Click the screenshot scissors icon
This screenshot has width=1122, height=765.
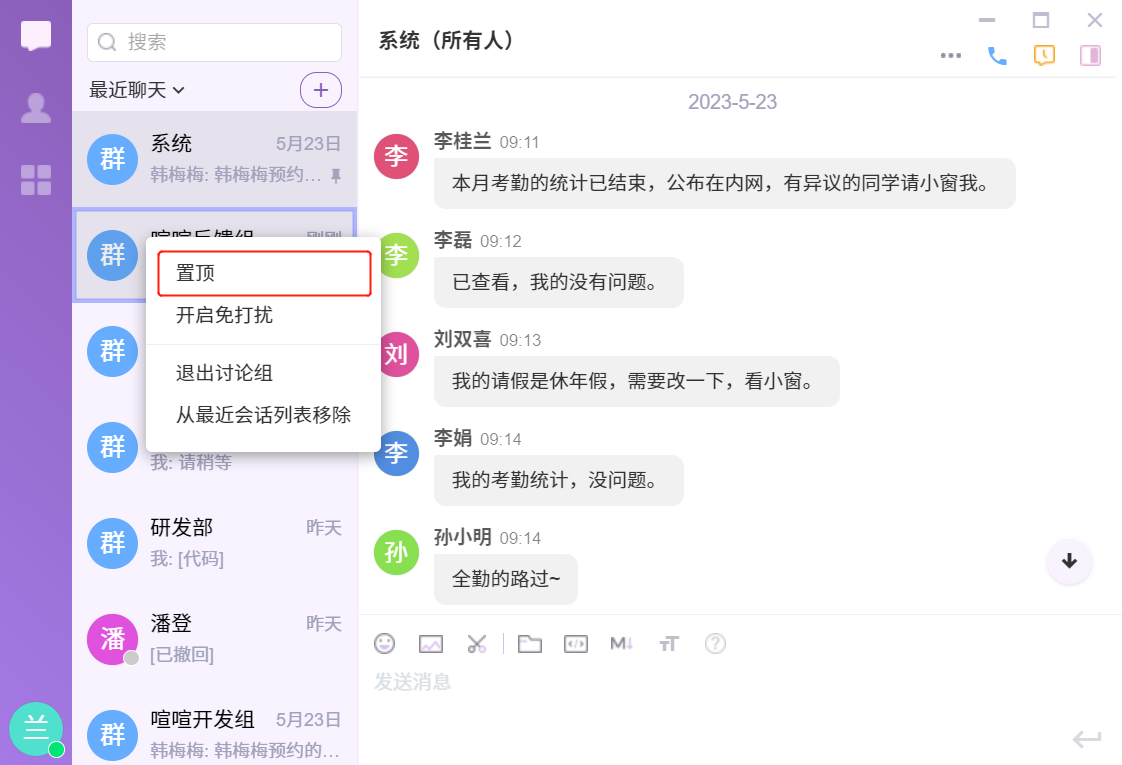(x=477, y=644)
